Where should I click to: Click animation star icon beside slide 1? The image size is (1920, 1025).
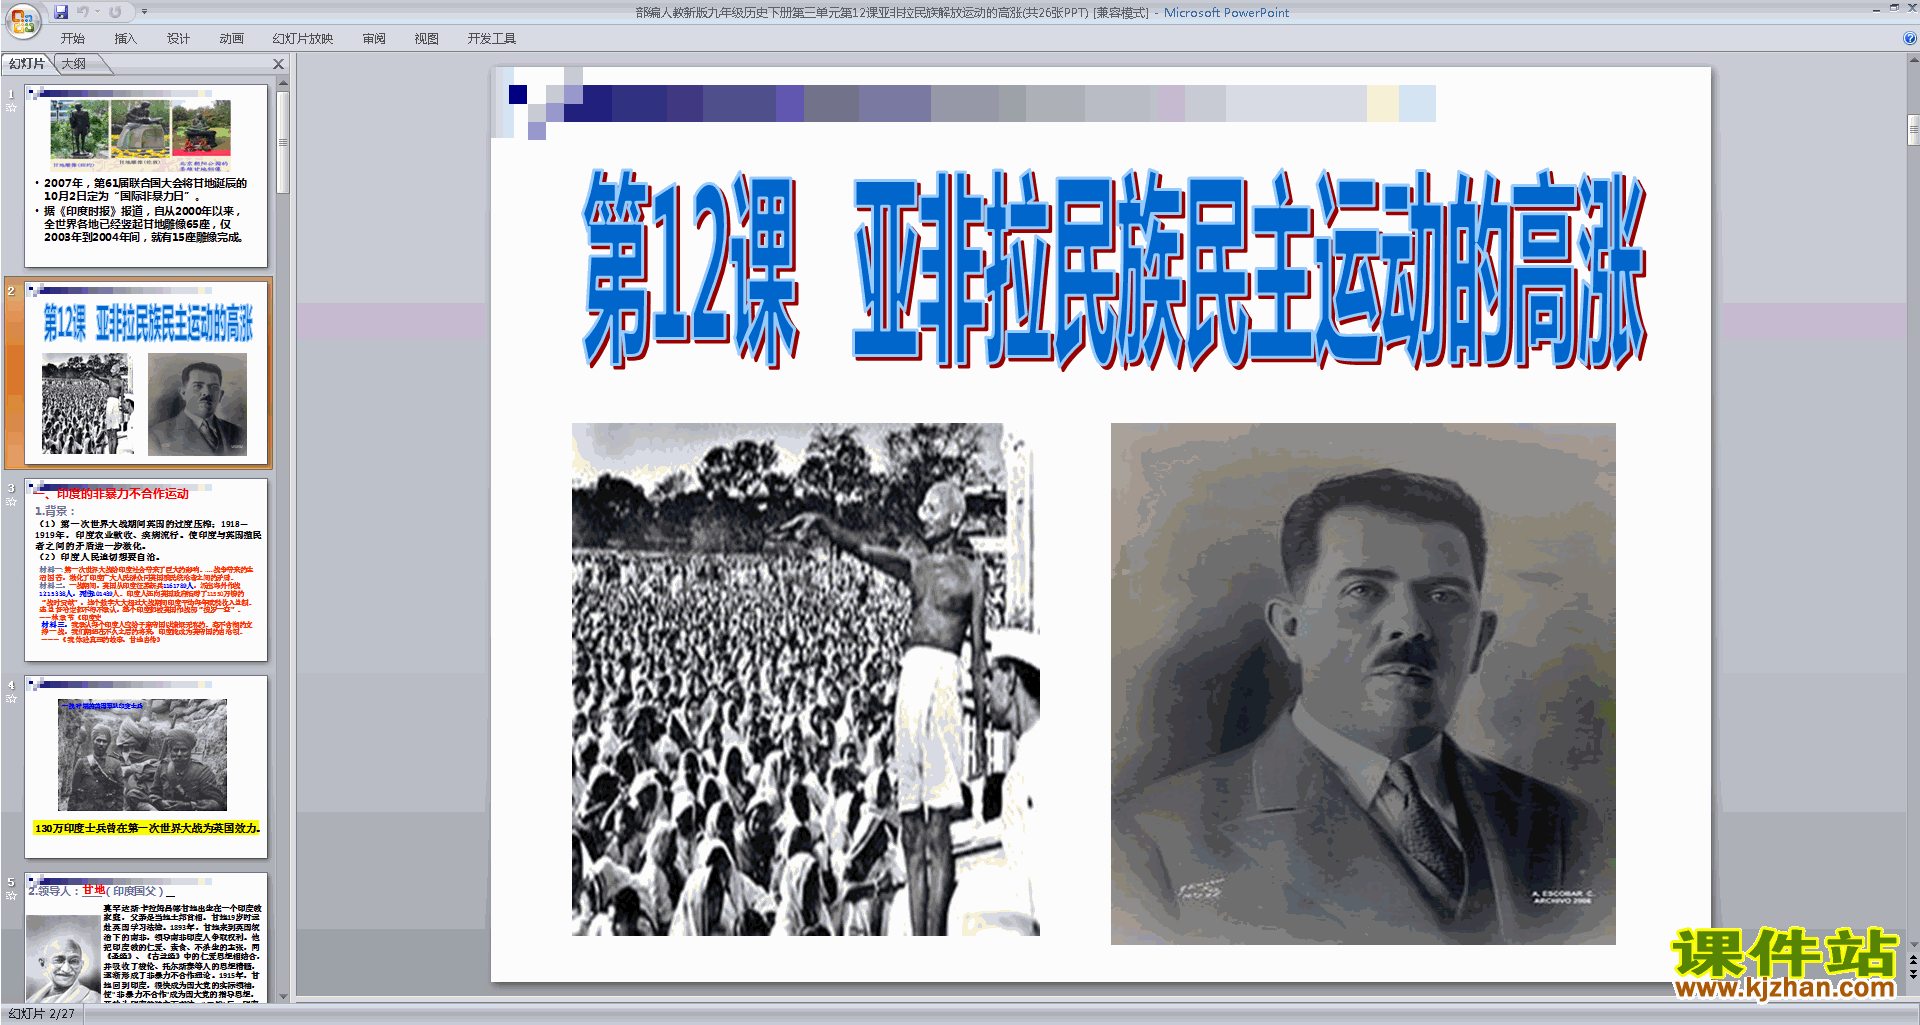[11, 107]
